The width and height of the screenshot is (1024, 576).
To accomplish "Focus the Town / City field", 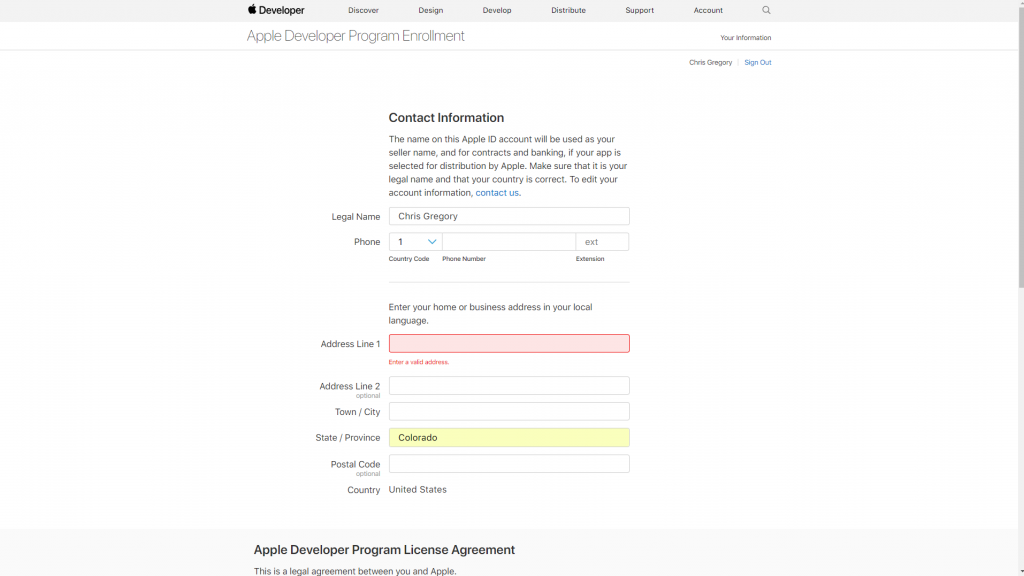I will (509, 411).
